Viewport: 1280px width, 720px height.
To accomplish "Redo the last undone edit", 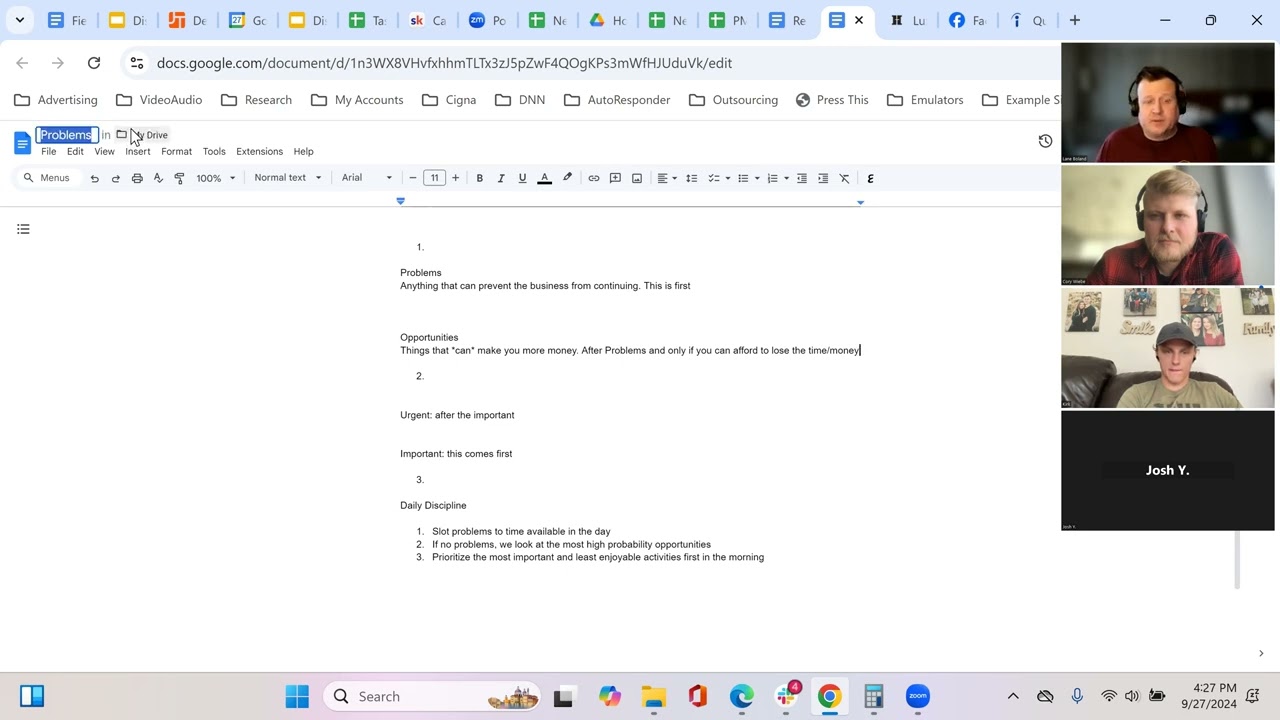I will [x=115, y=178].
